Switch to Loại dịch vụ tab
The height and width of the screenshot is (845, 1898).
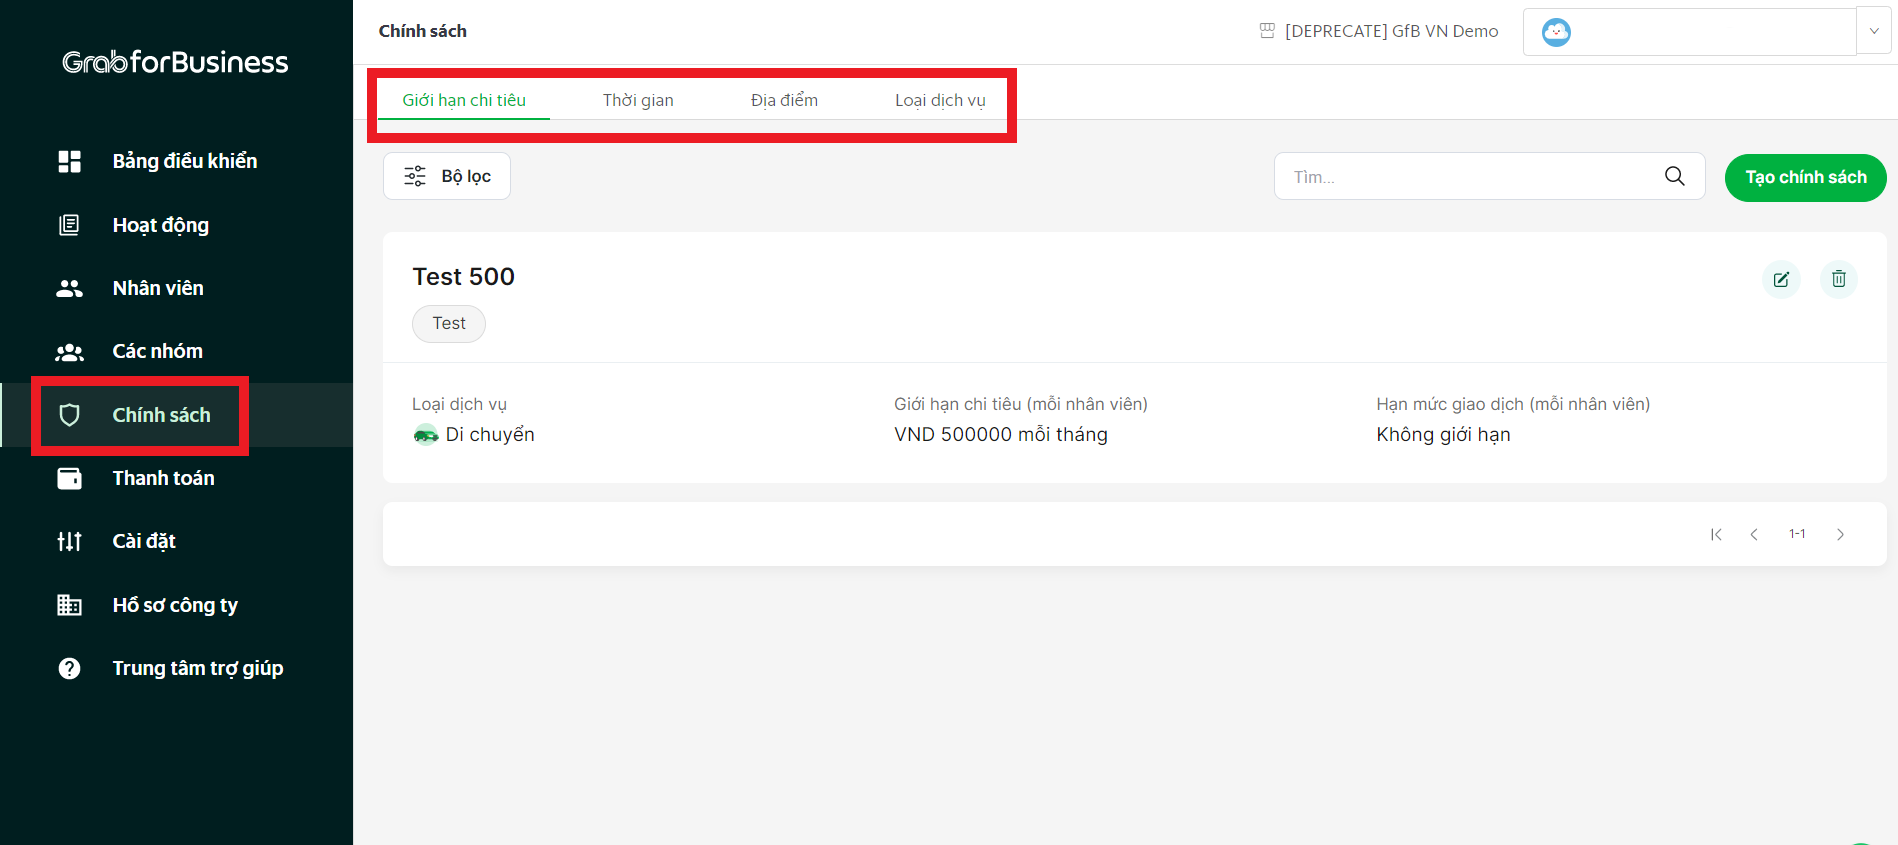pyautogui.click(x=940, y=100)
